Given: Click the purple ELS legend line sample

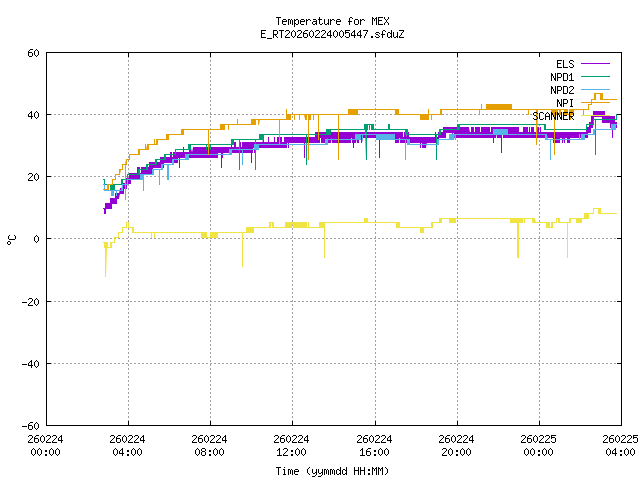Looking at the screenshot, I should [x=595, y=64].
